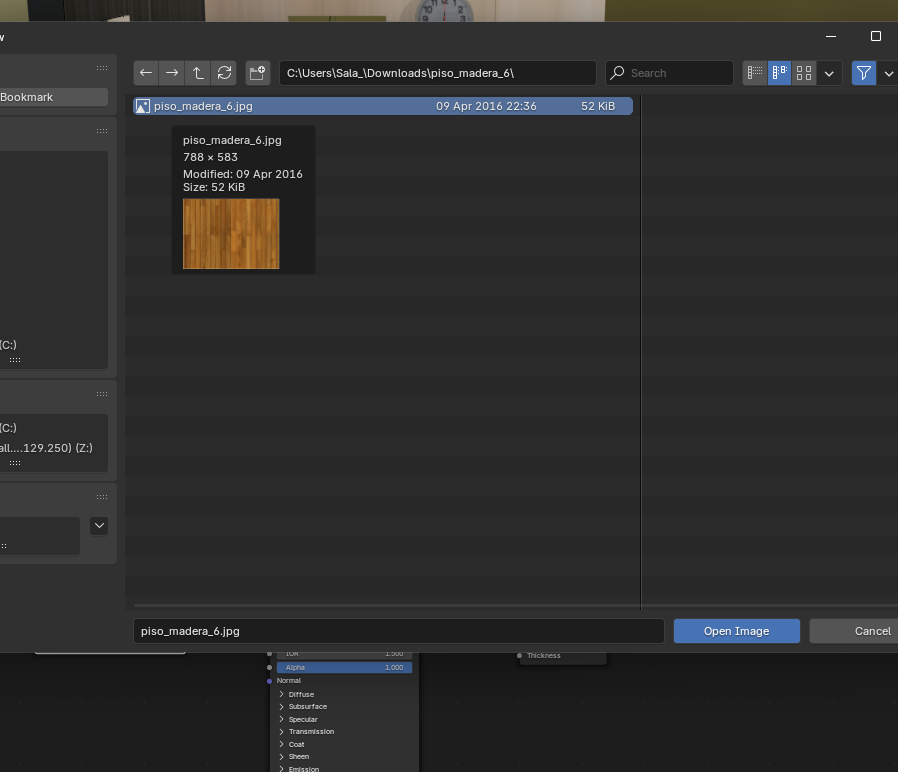Click the Open Image button
898x772 pixels.
tap(736, 631)
